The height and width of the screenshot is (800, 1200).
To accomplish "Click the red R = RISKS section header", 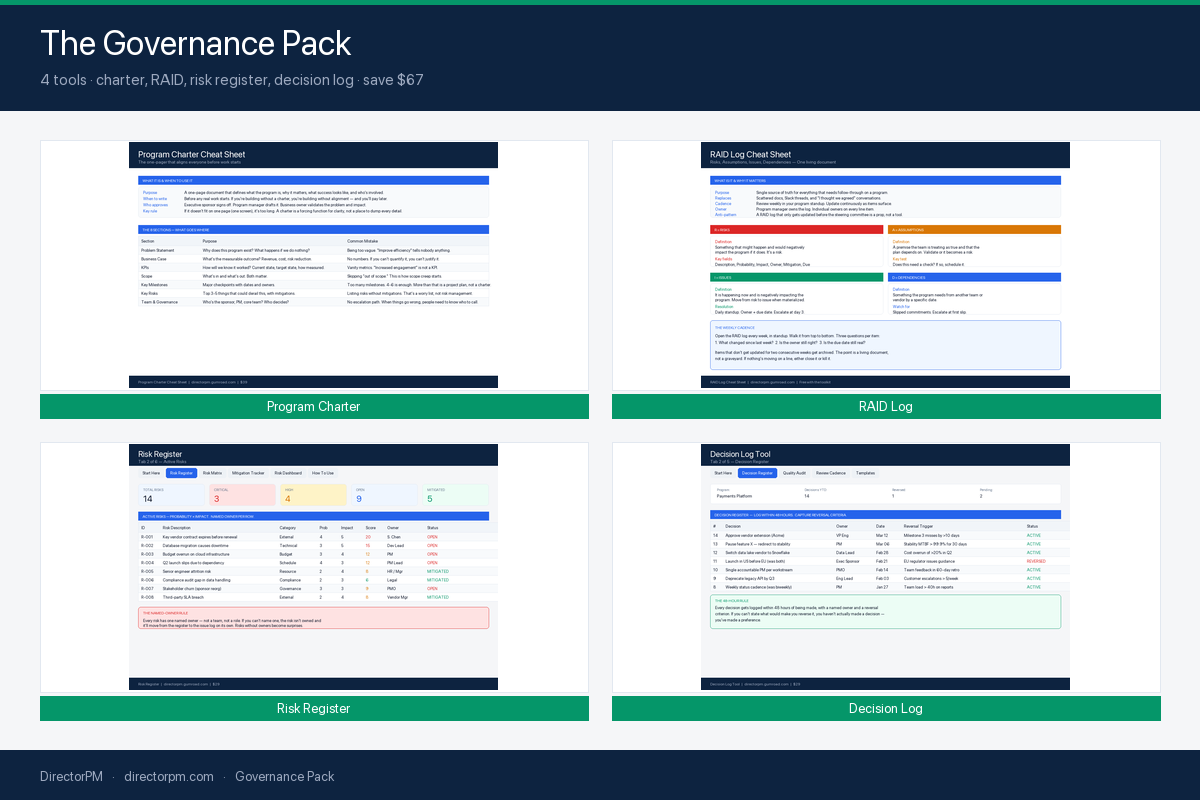I will (x=795, y=230).
